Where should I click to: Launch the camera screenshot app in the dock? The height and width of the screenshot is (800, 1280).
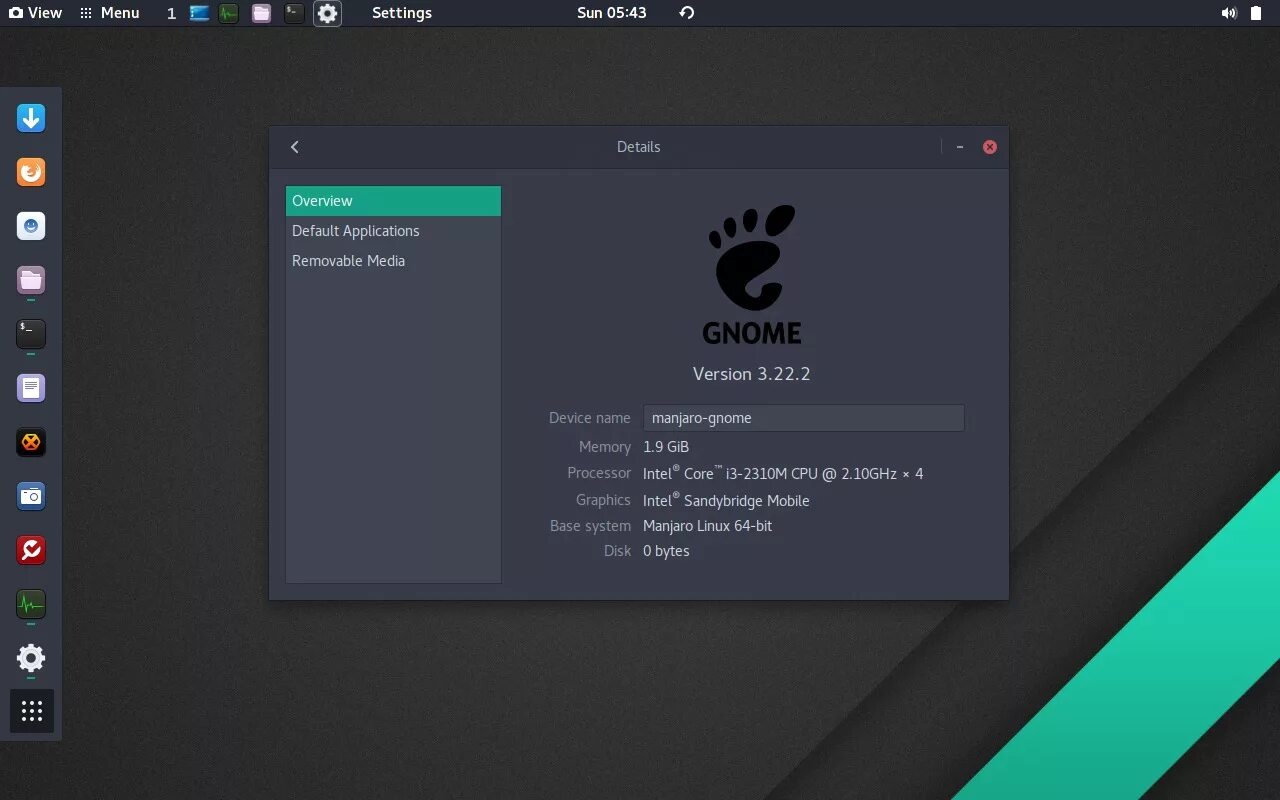(31, 496)
